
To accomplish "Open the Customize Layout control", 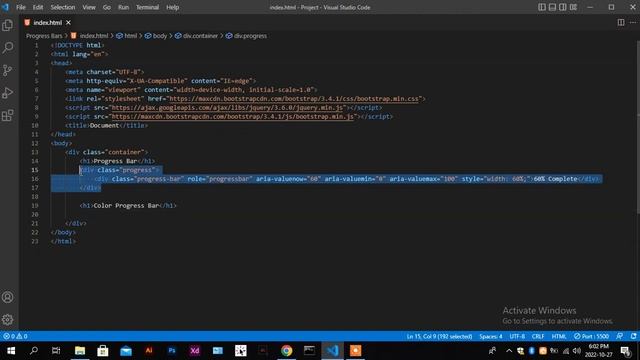I will pos(573,7).
